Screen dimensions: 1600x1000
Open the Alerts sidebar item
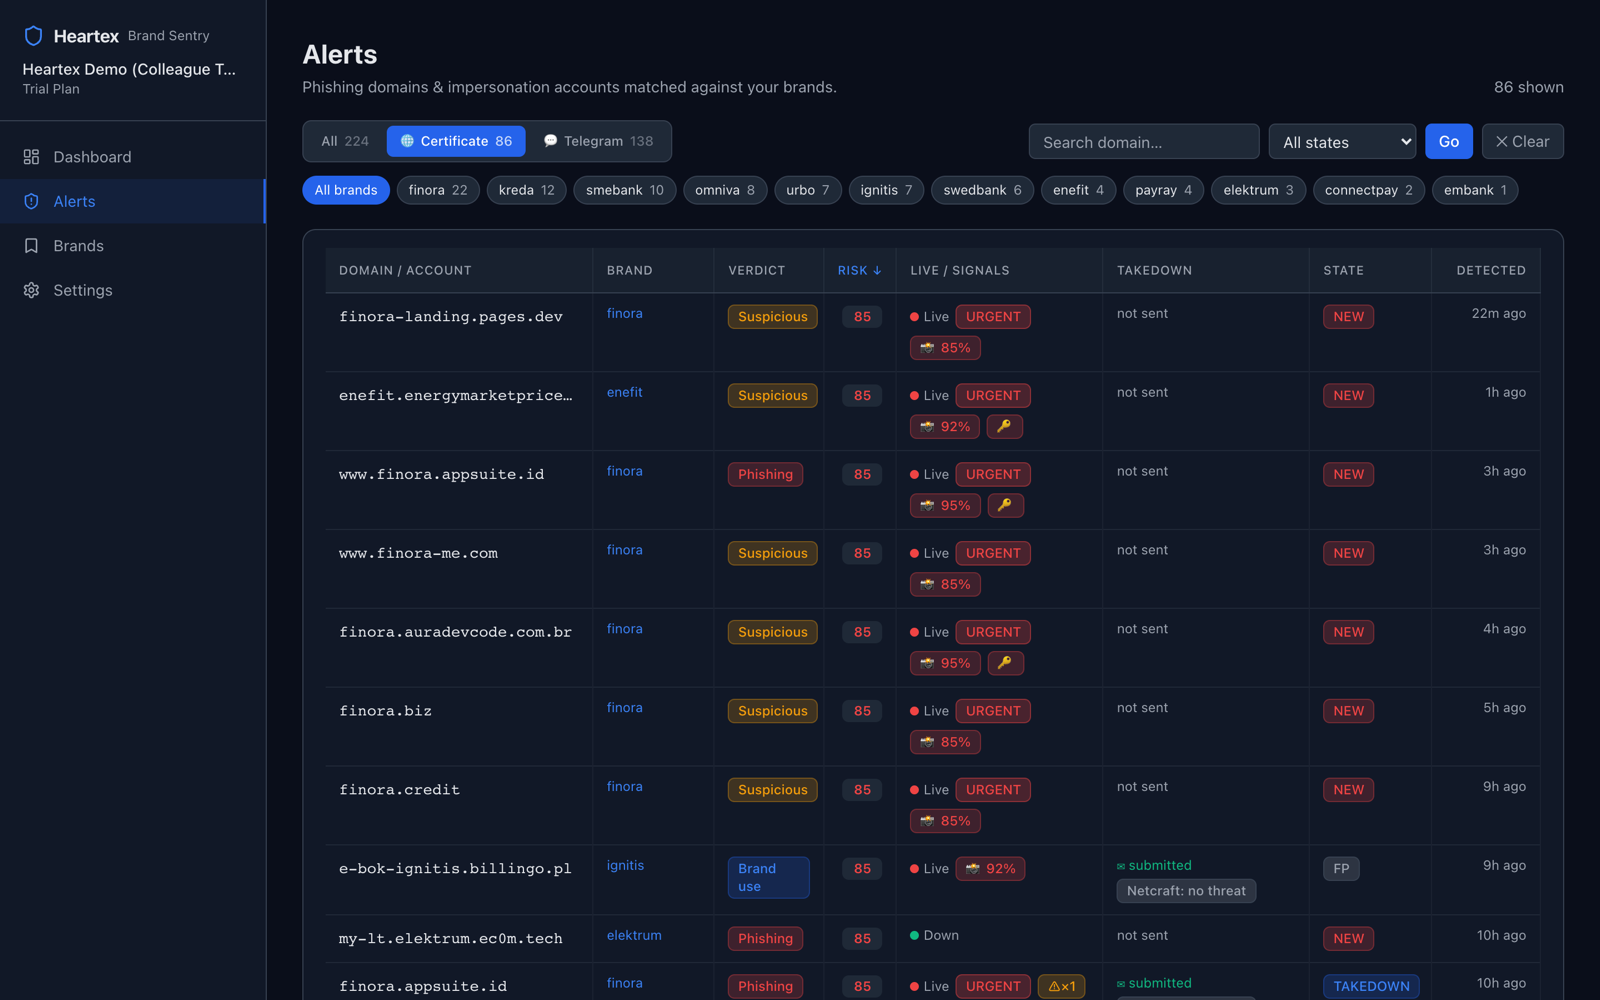pos(132,201)
